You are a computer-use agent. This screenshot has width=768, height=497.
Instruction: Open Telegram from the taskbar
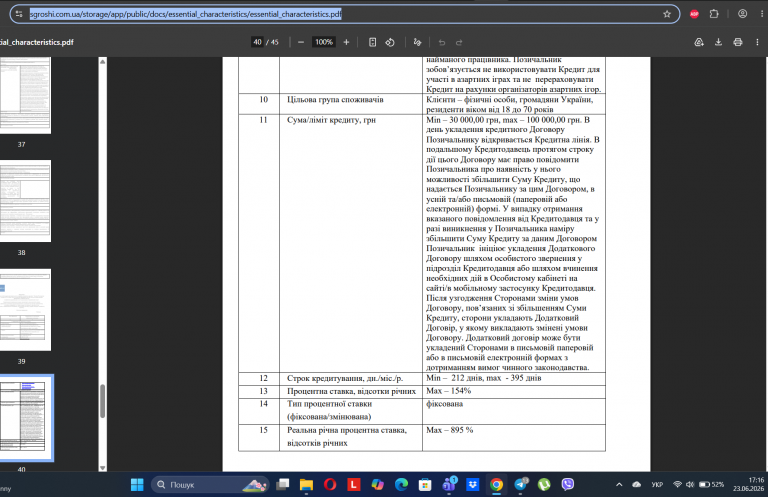521,484
